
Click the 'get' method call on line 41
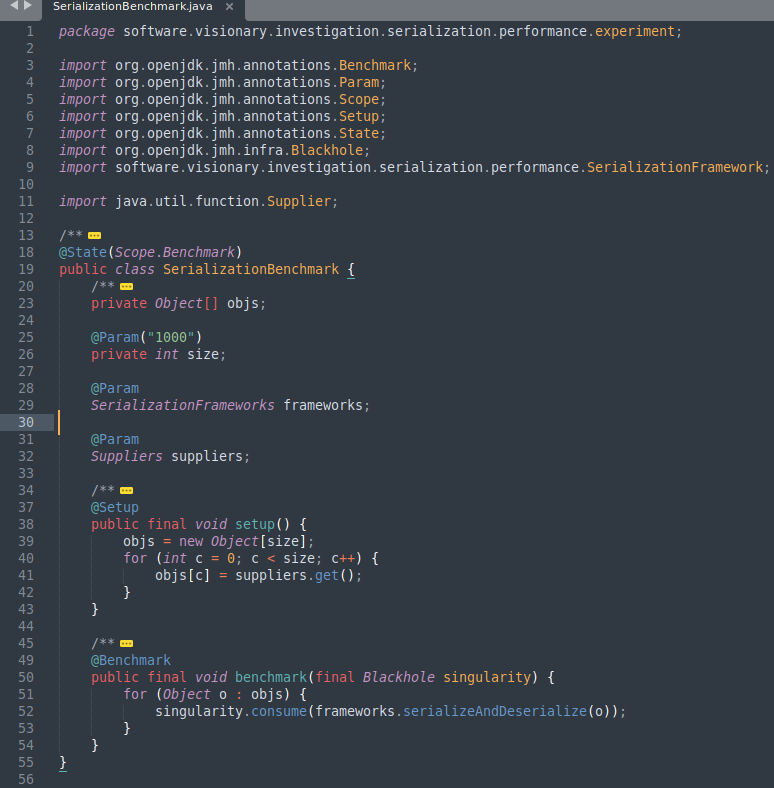(327, 575)
